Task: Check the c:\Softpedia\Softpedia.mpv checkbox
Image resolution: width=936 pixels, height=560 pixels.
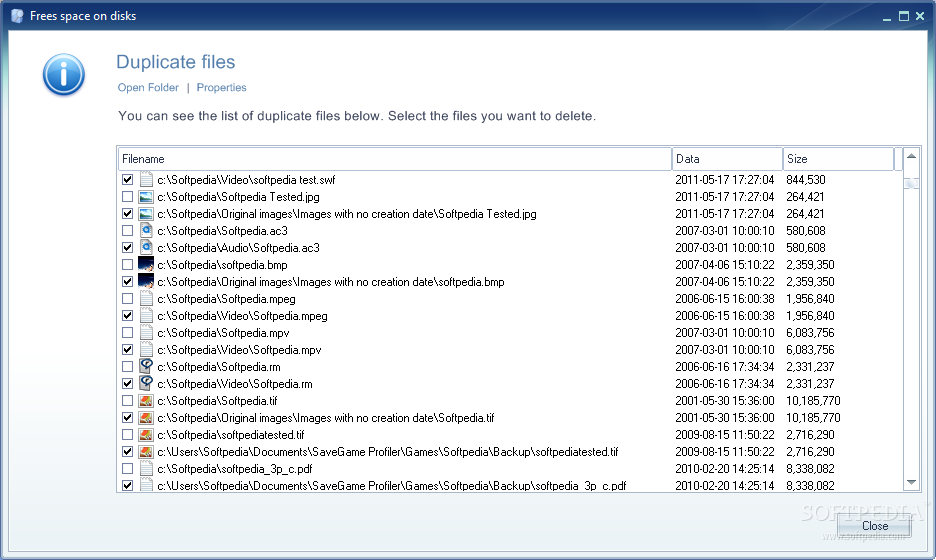Action: tap(127, 333)
